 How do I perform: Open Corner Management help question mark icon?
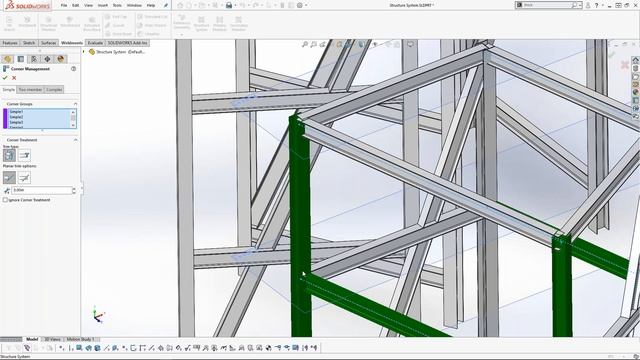click(x=73, y=69)
